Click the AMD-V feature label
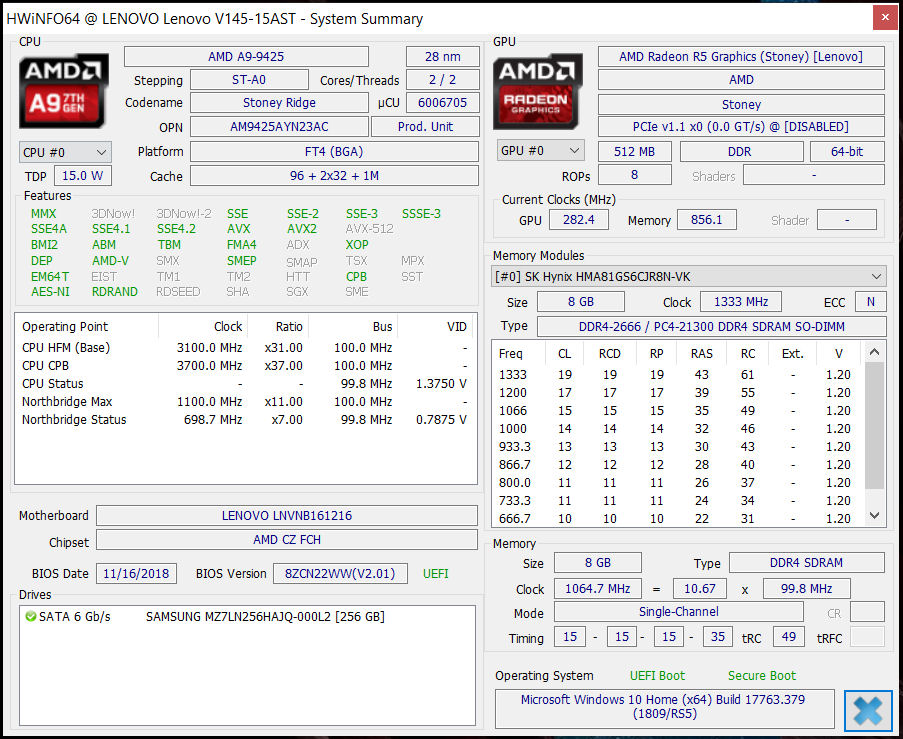 (x=110, y=260)
